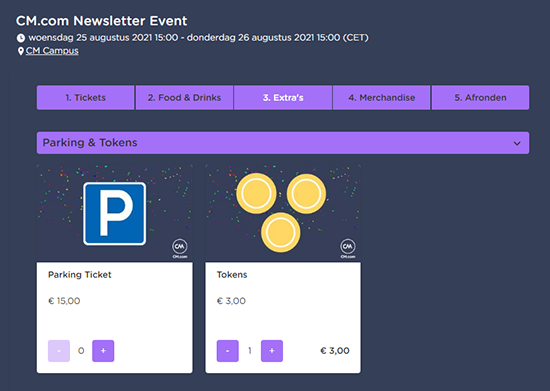
Task: Click the location pin icon beside CM Campus
Action: tap(21, 51)
